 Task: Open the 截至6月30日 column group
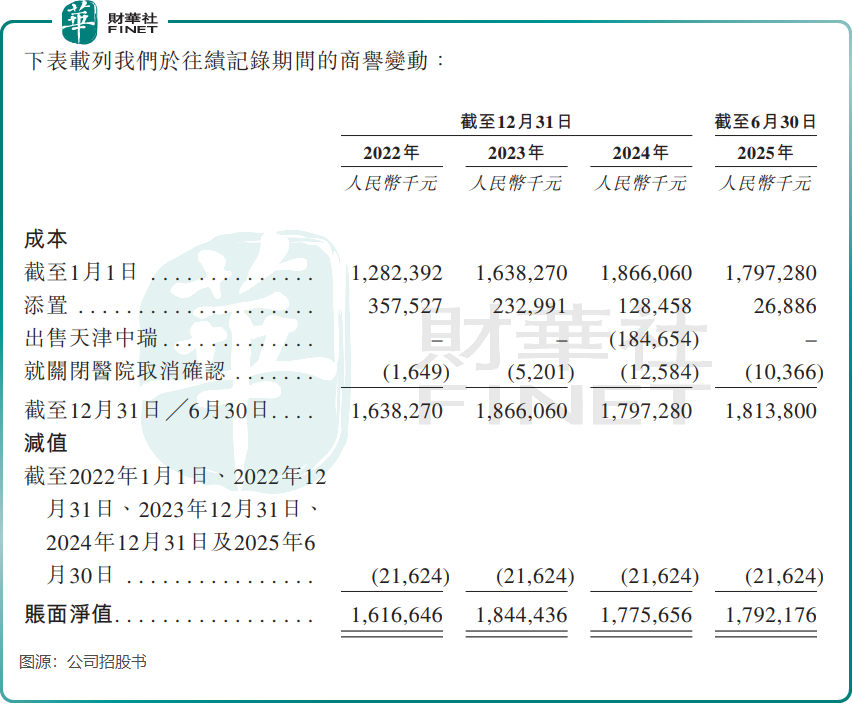click(764, 120)
